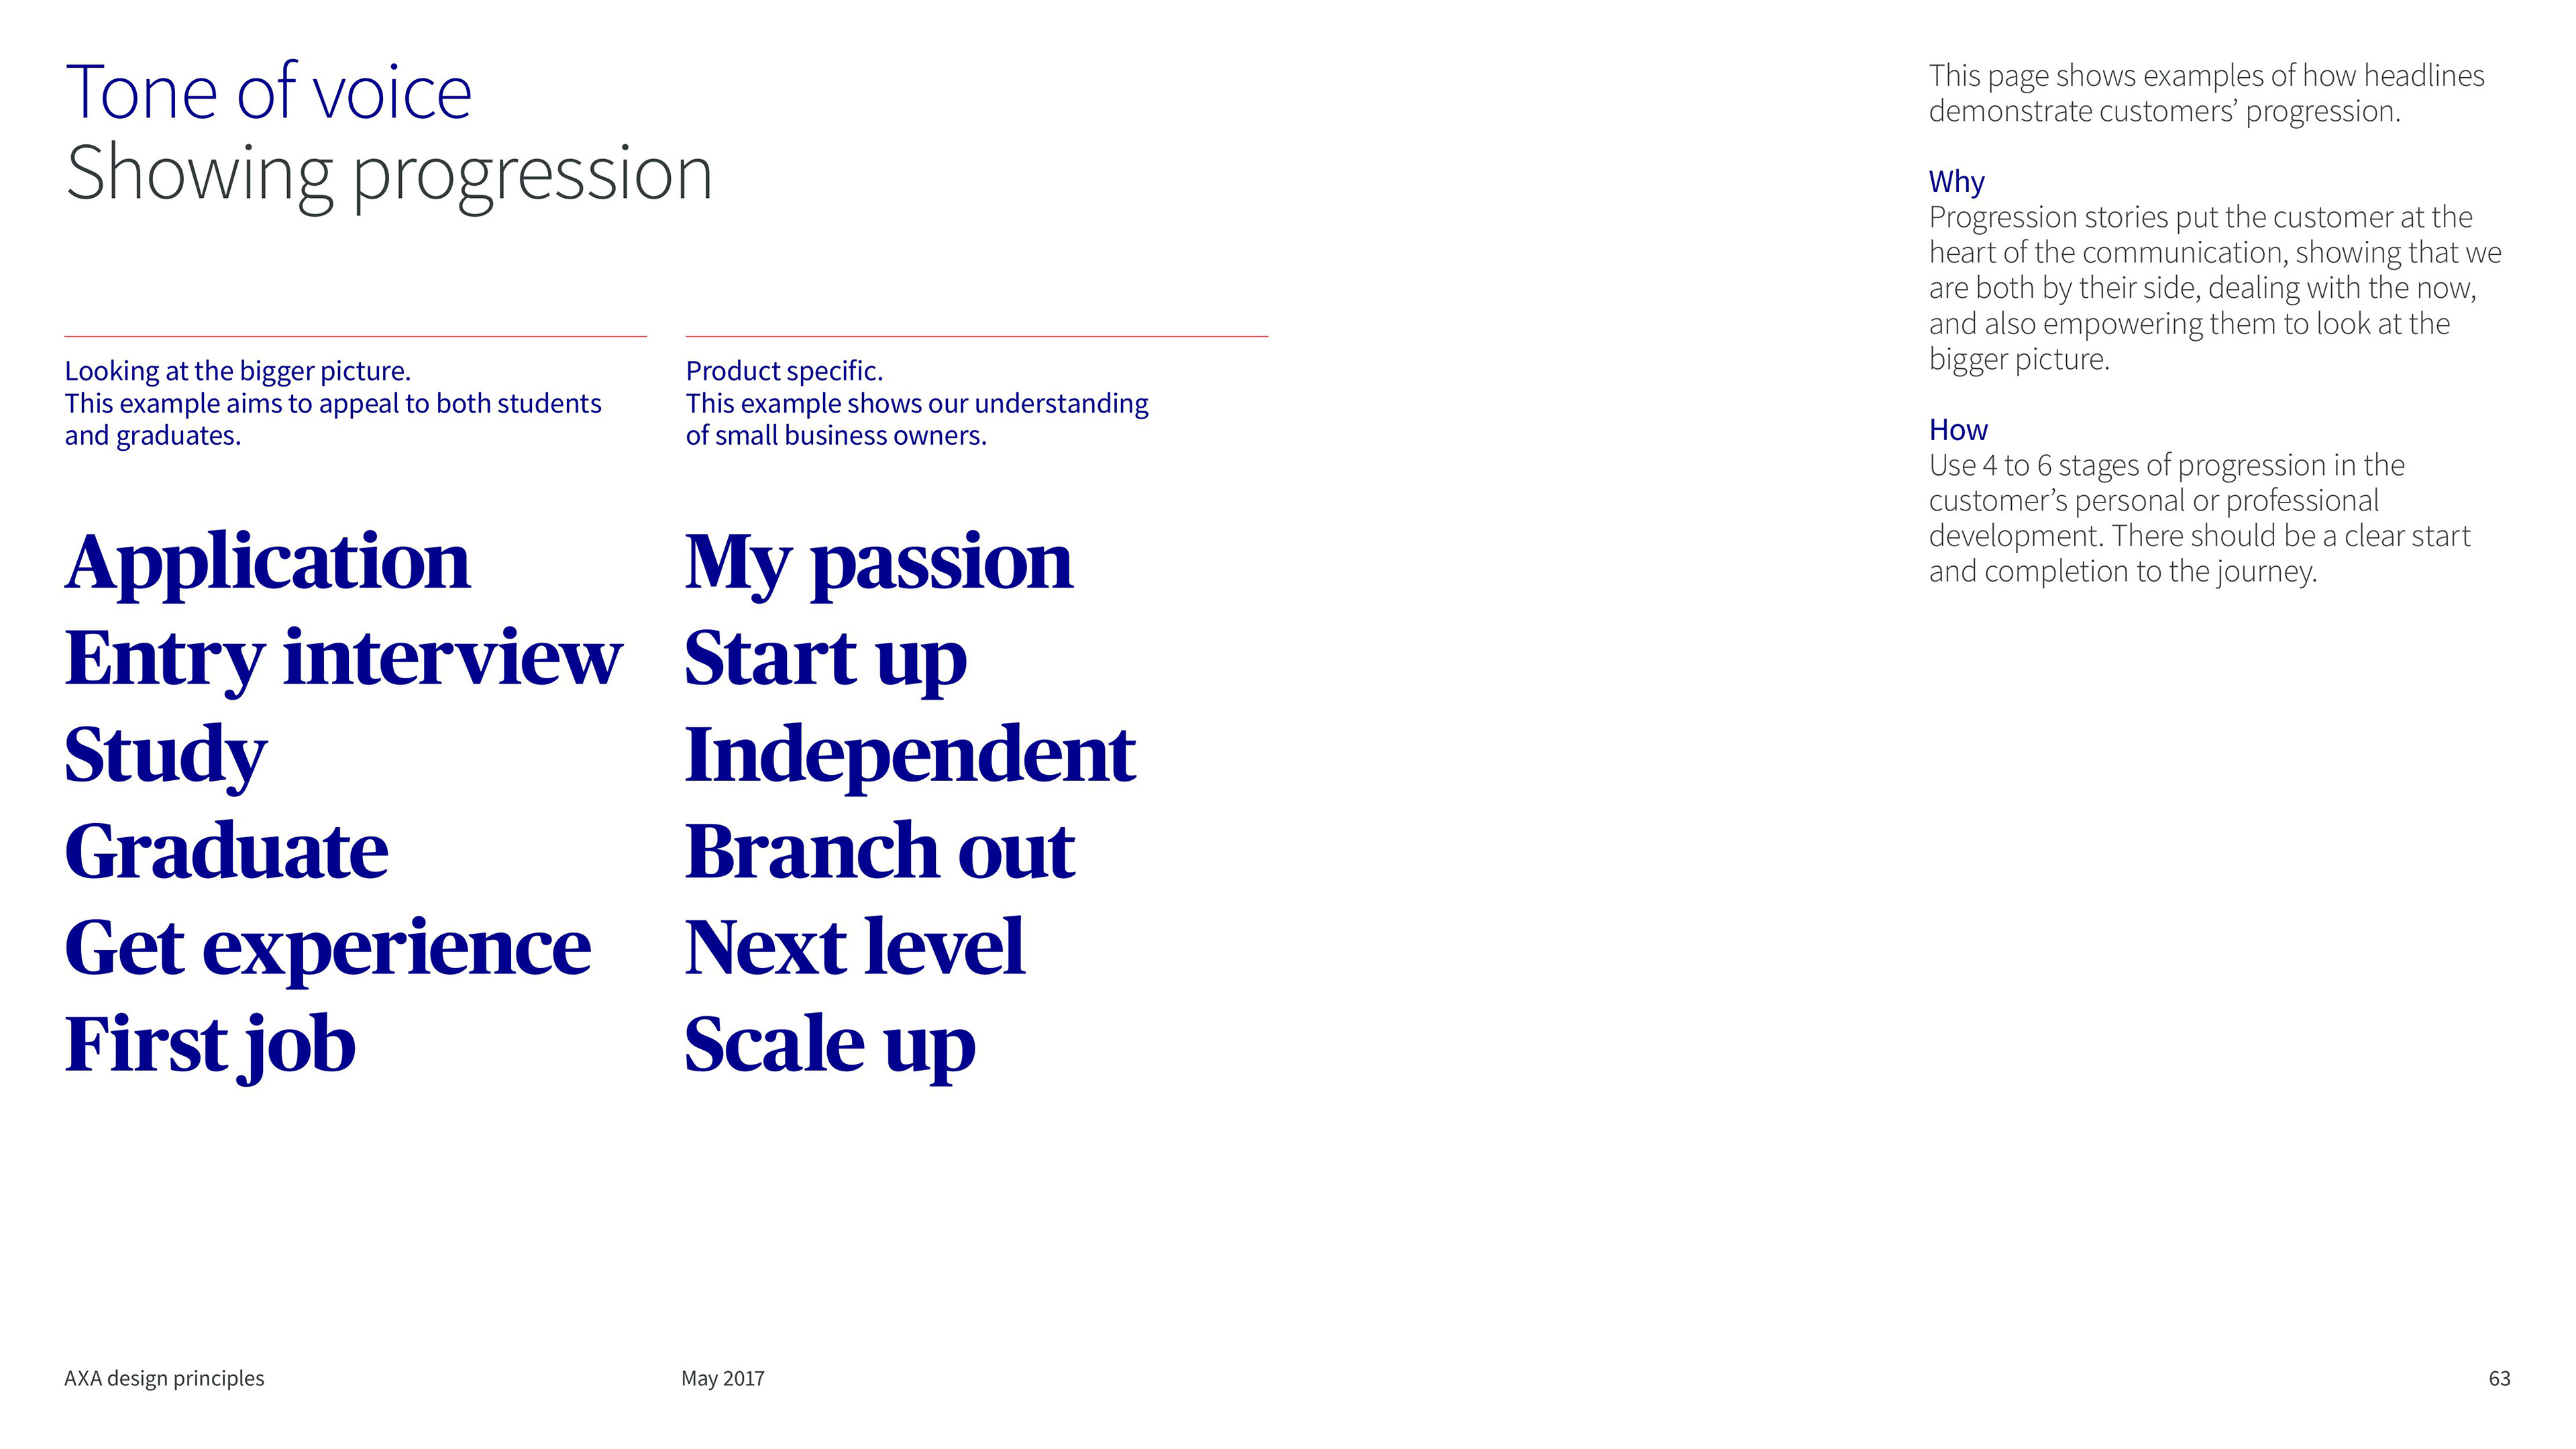The image size is (2576, 1449).
Task: Click the 'How' section heading
Action: point(1957,430)
